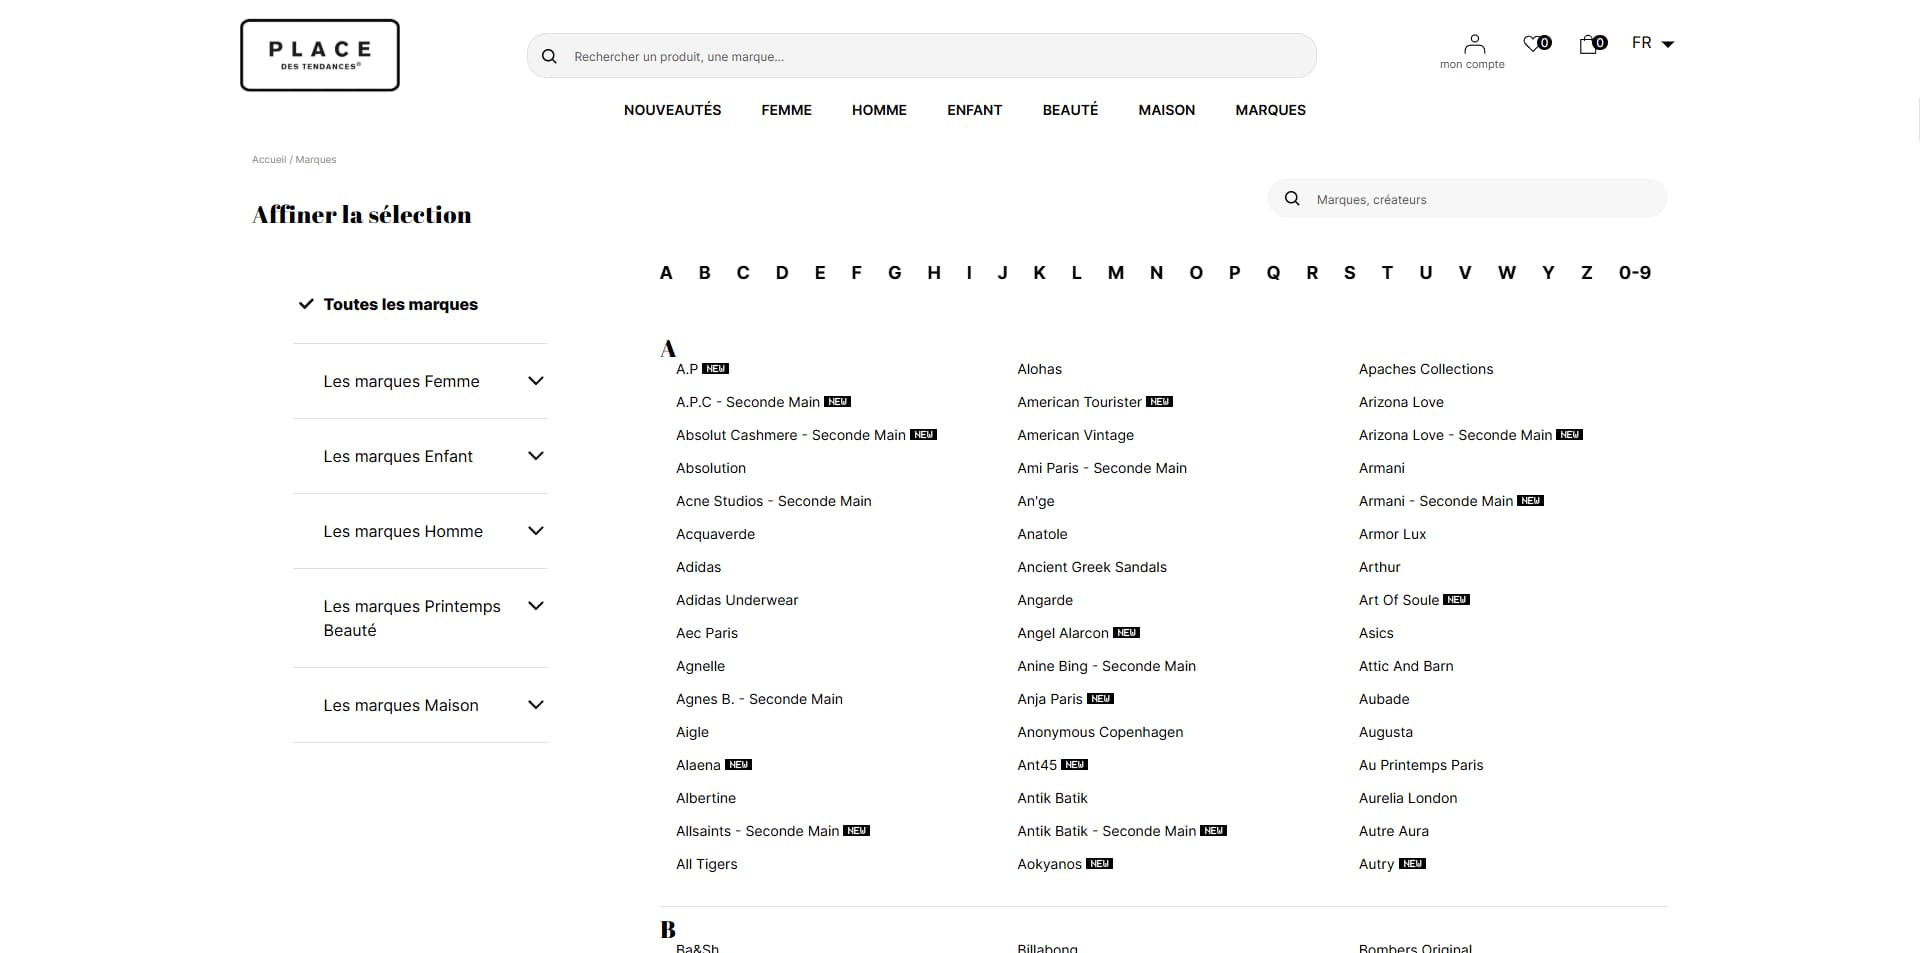
Task: Open Acne Studios - Seconde Main brand
Action: pos(774,501)
